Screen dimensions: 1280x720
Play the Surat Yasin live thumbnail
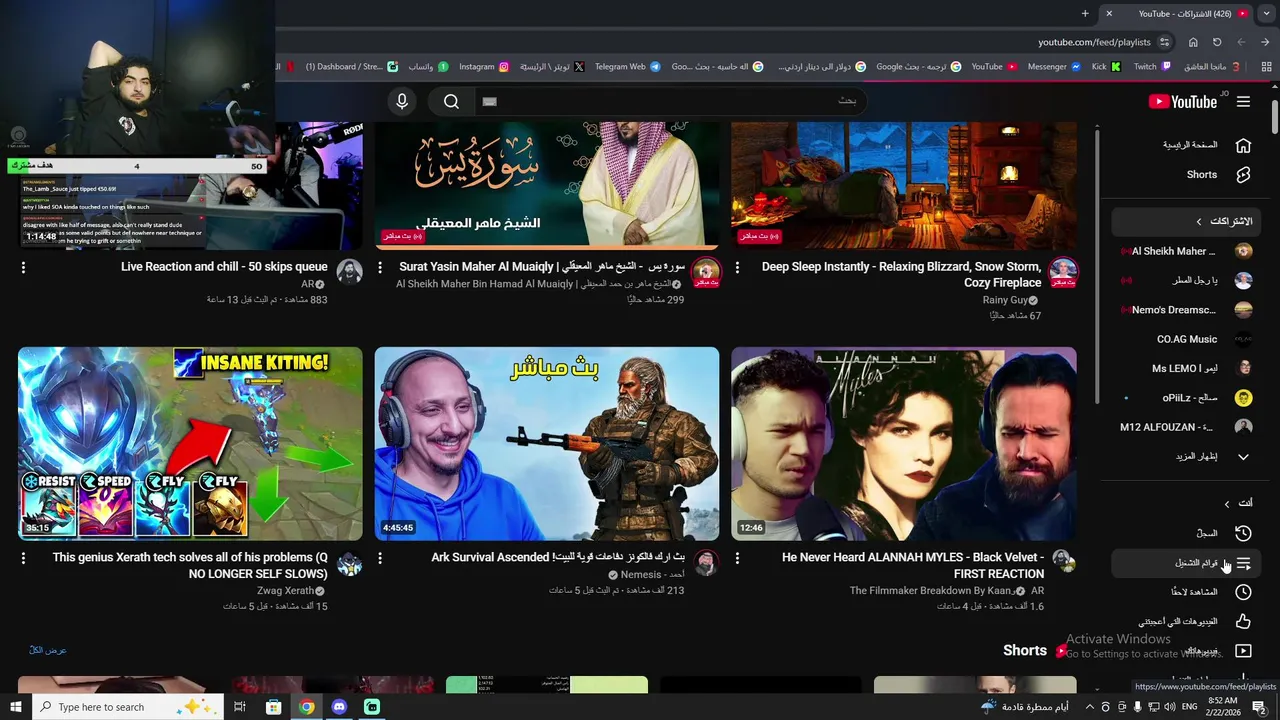pos(547,185)
